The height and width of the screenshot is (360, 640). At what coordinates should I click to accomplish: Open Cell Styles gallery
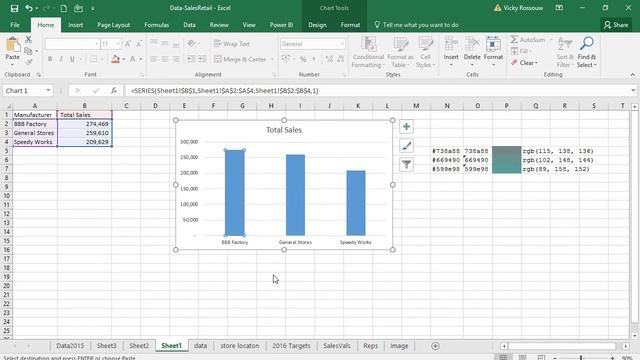click(425, 52)
